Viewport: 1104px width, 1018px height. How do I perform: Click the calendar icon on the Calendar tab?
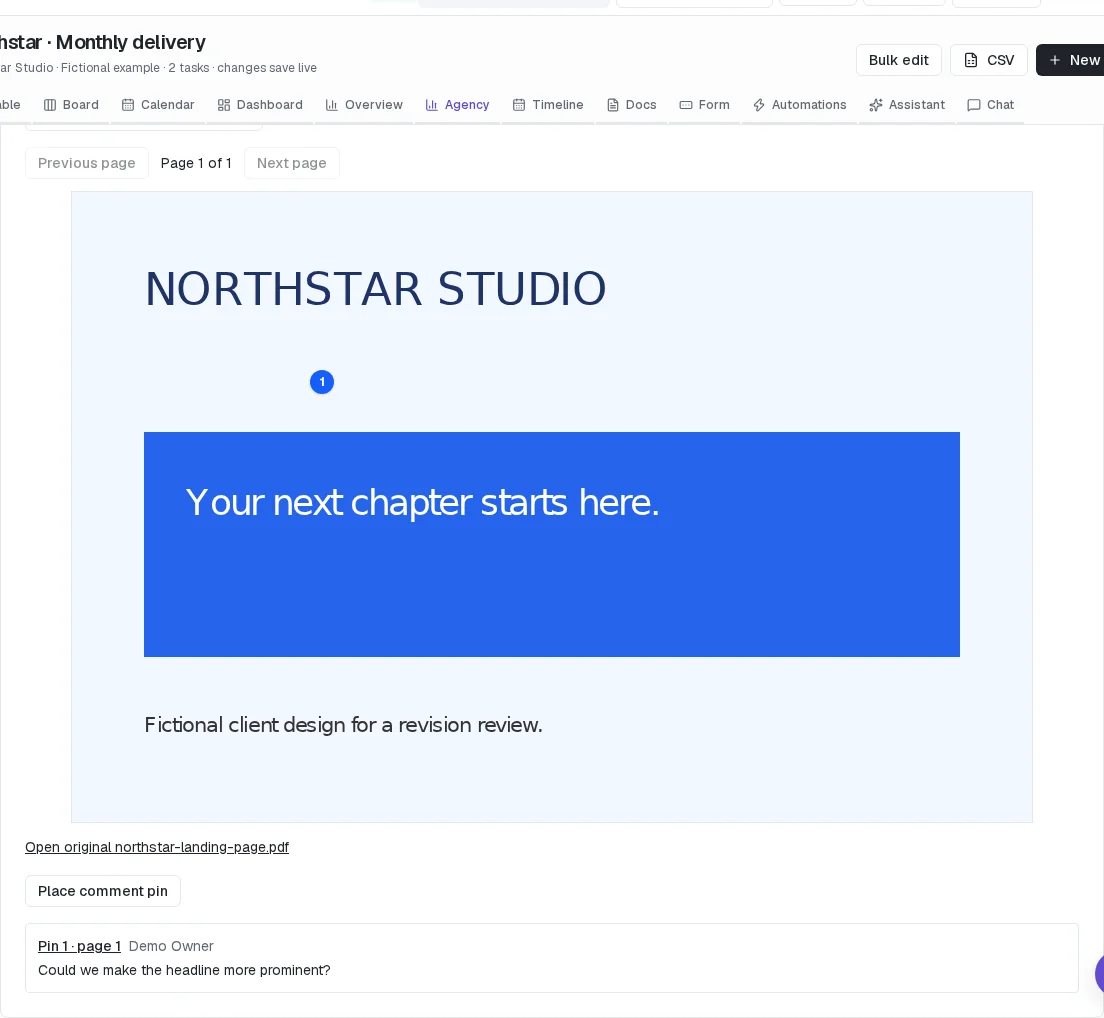tap(127, 105)
